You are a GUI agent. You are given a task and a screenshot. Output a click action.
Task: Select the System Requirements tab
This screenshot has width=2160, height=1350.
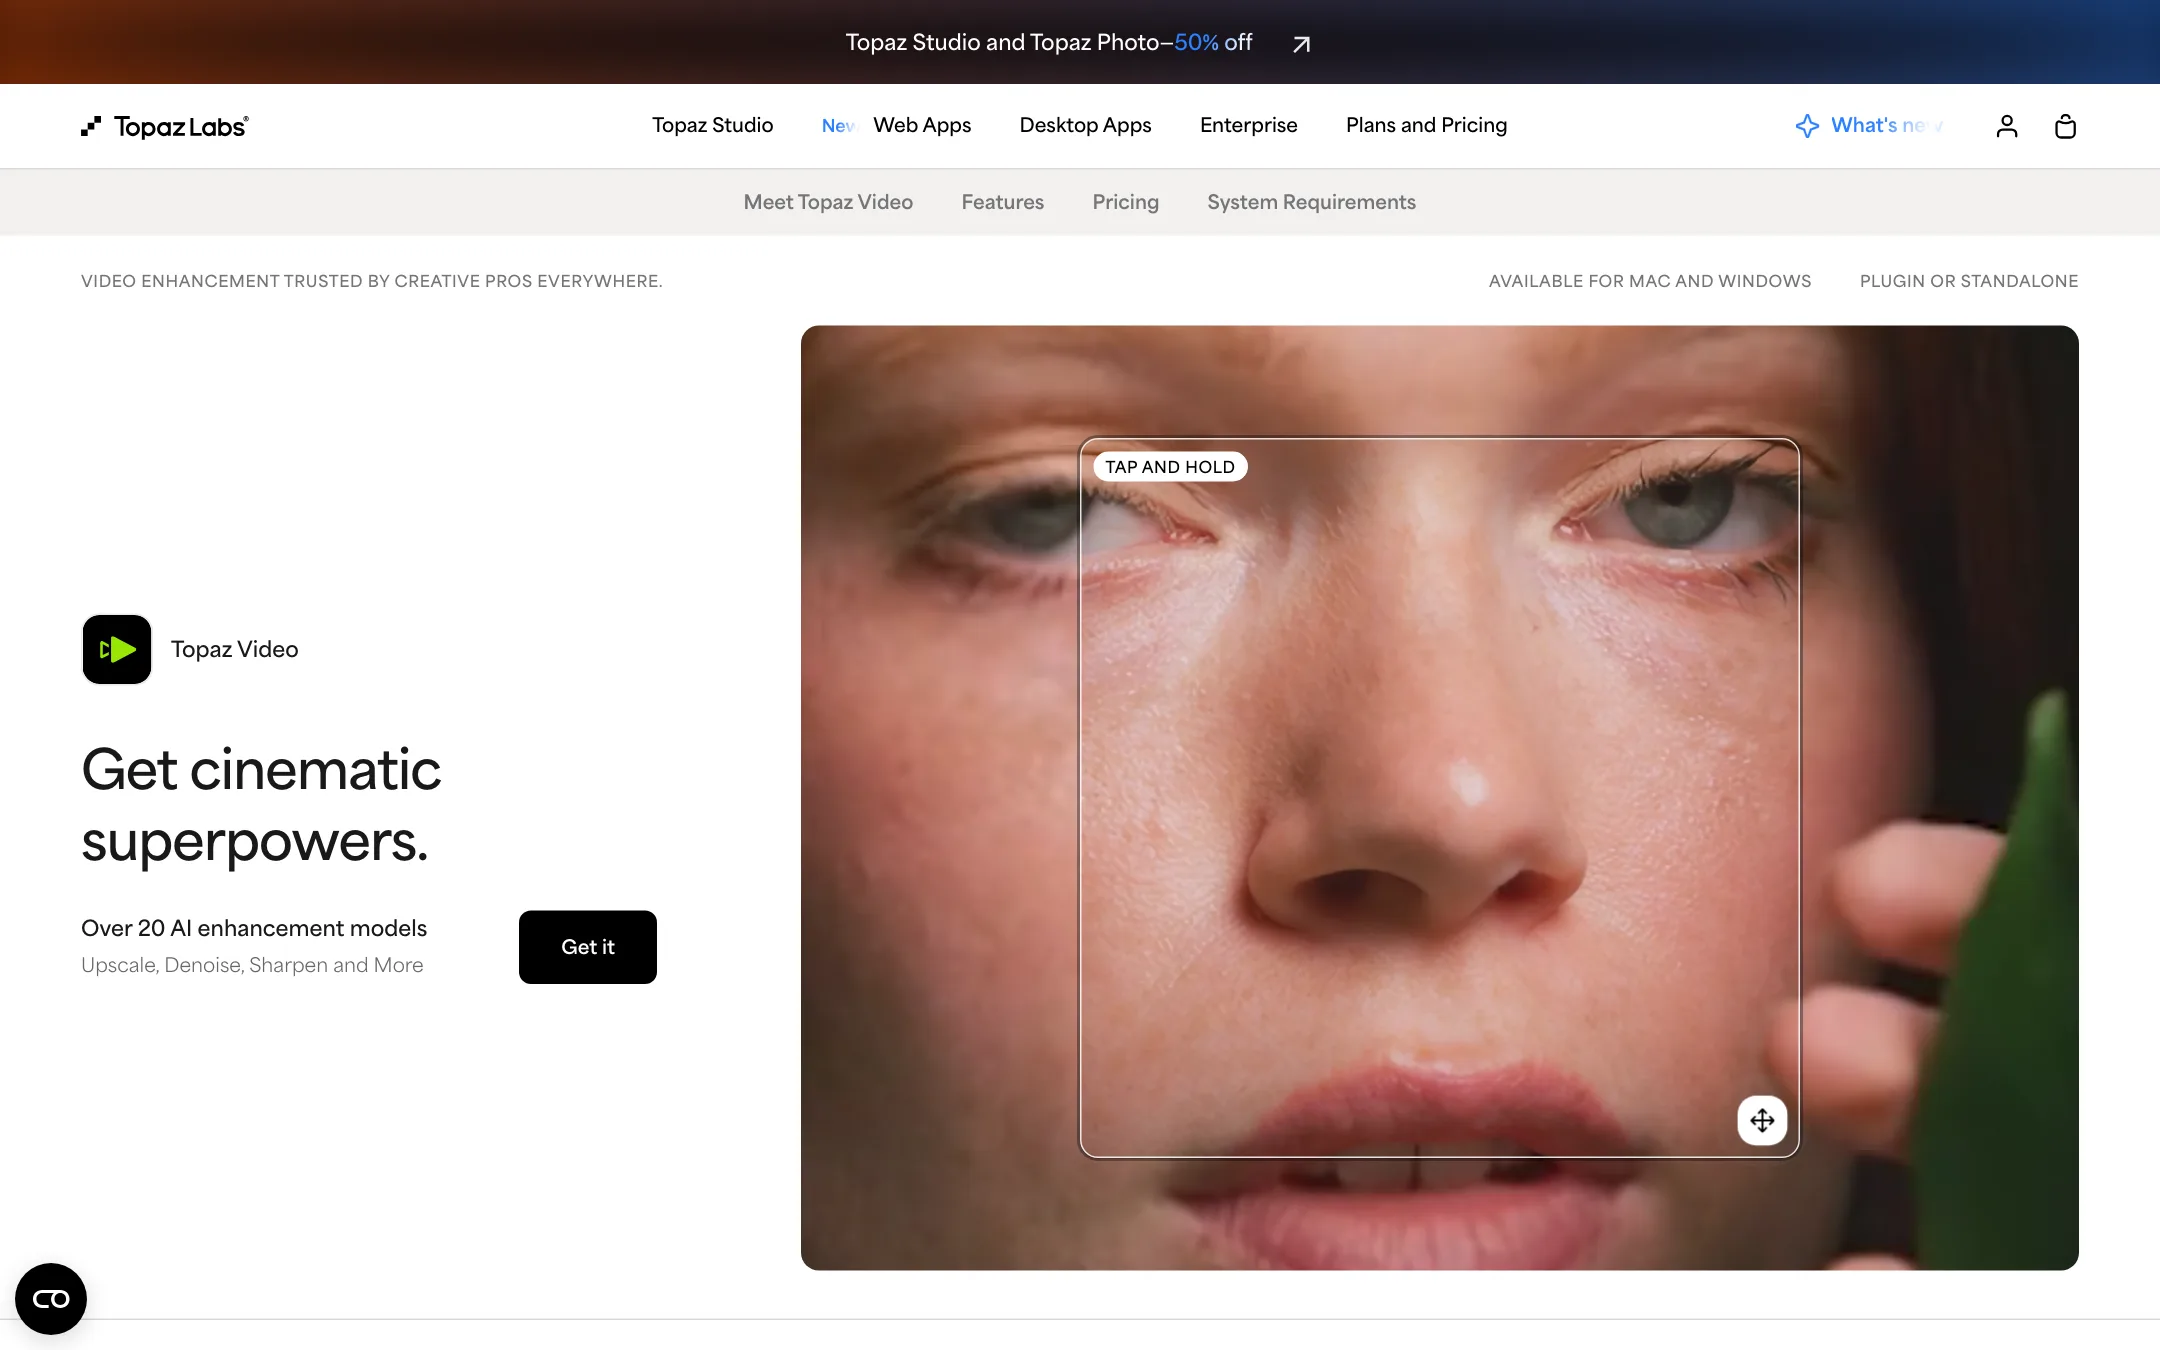click(x=1311, y=202)
